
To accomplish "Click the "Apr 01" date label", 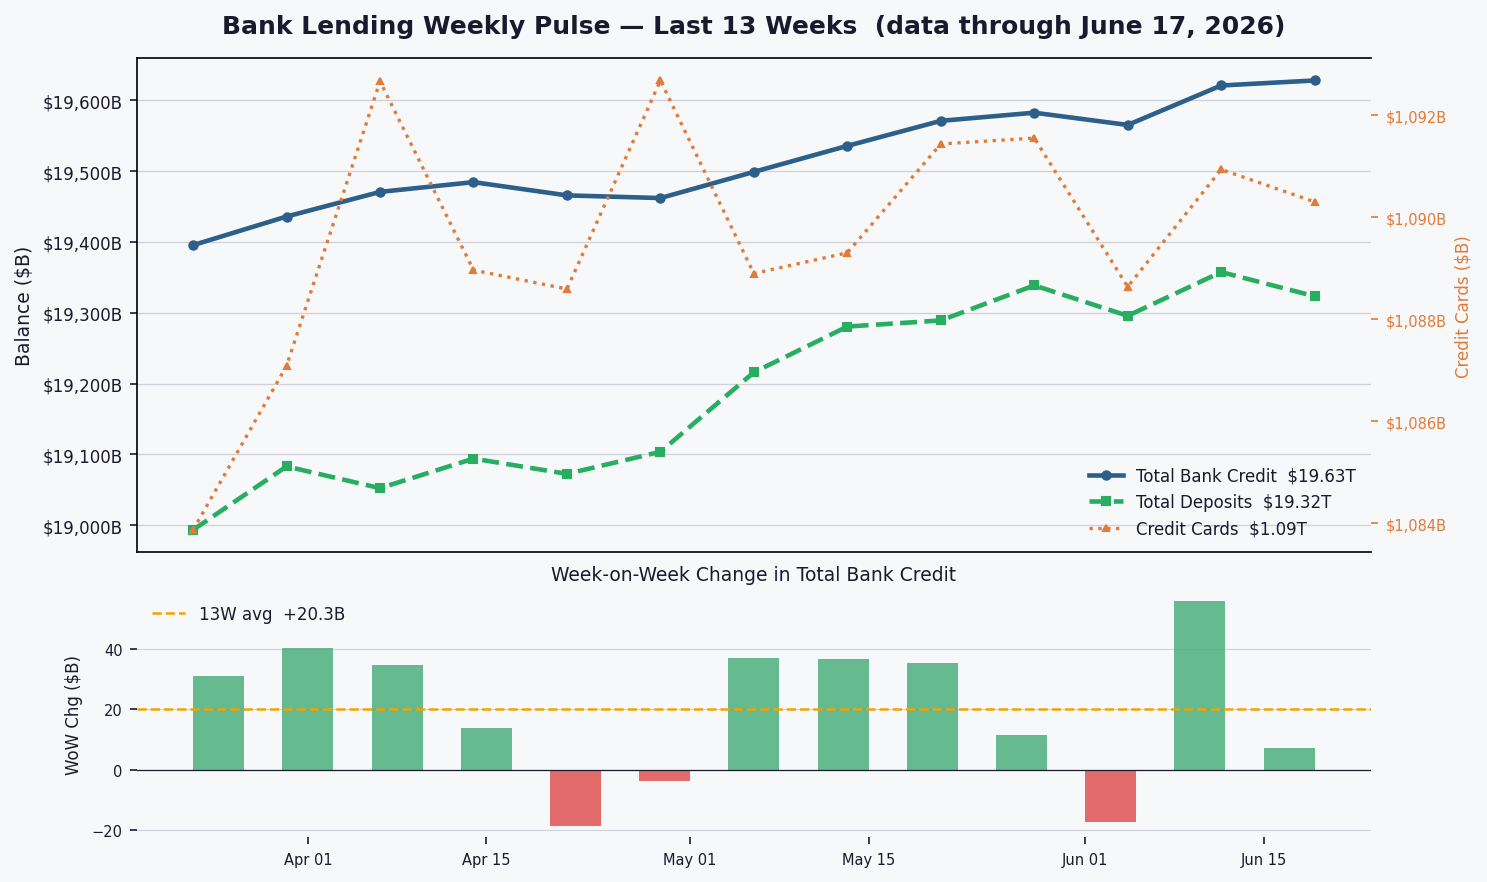I will 308,860.
